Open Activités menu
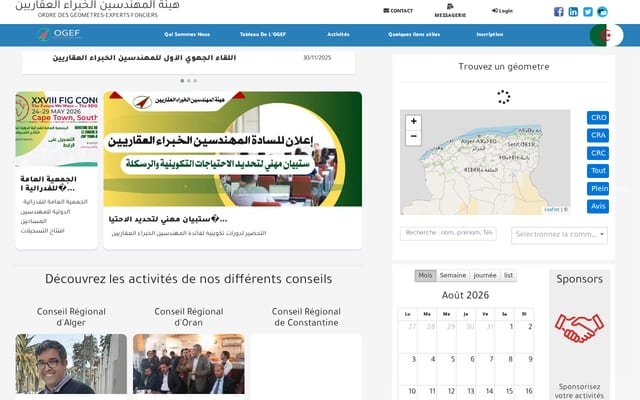Screen dimensions: 640x400 tap(338, 35)
